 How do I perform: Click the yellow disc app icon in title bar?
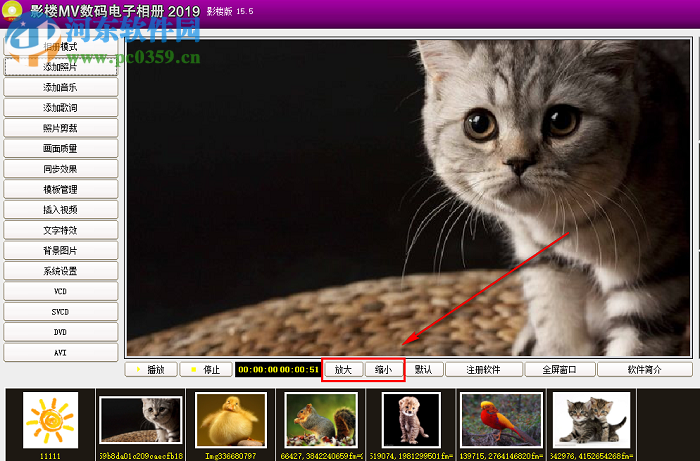tap(12, 10)
